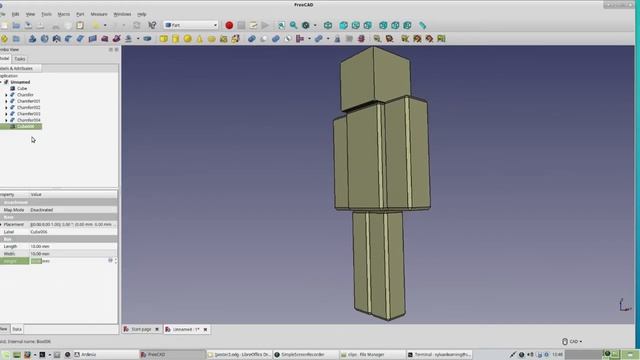Create a Sphere primitive
This screenshot has height=360, width=640.
187,39
